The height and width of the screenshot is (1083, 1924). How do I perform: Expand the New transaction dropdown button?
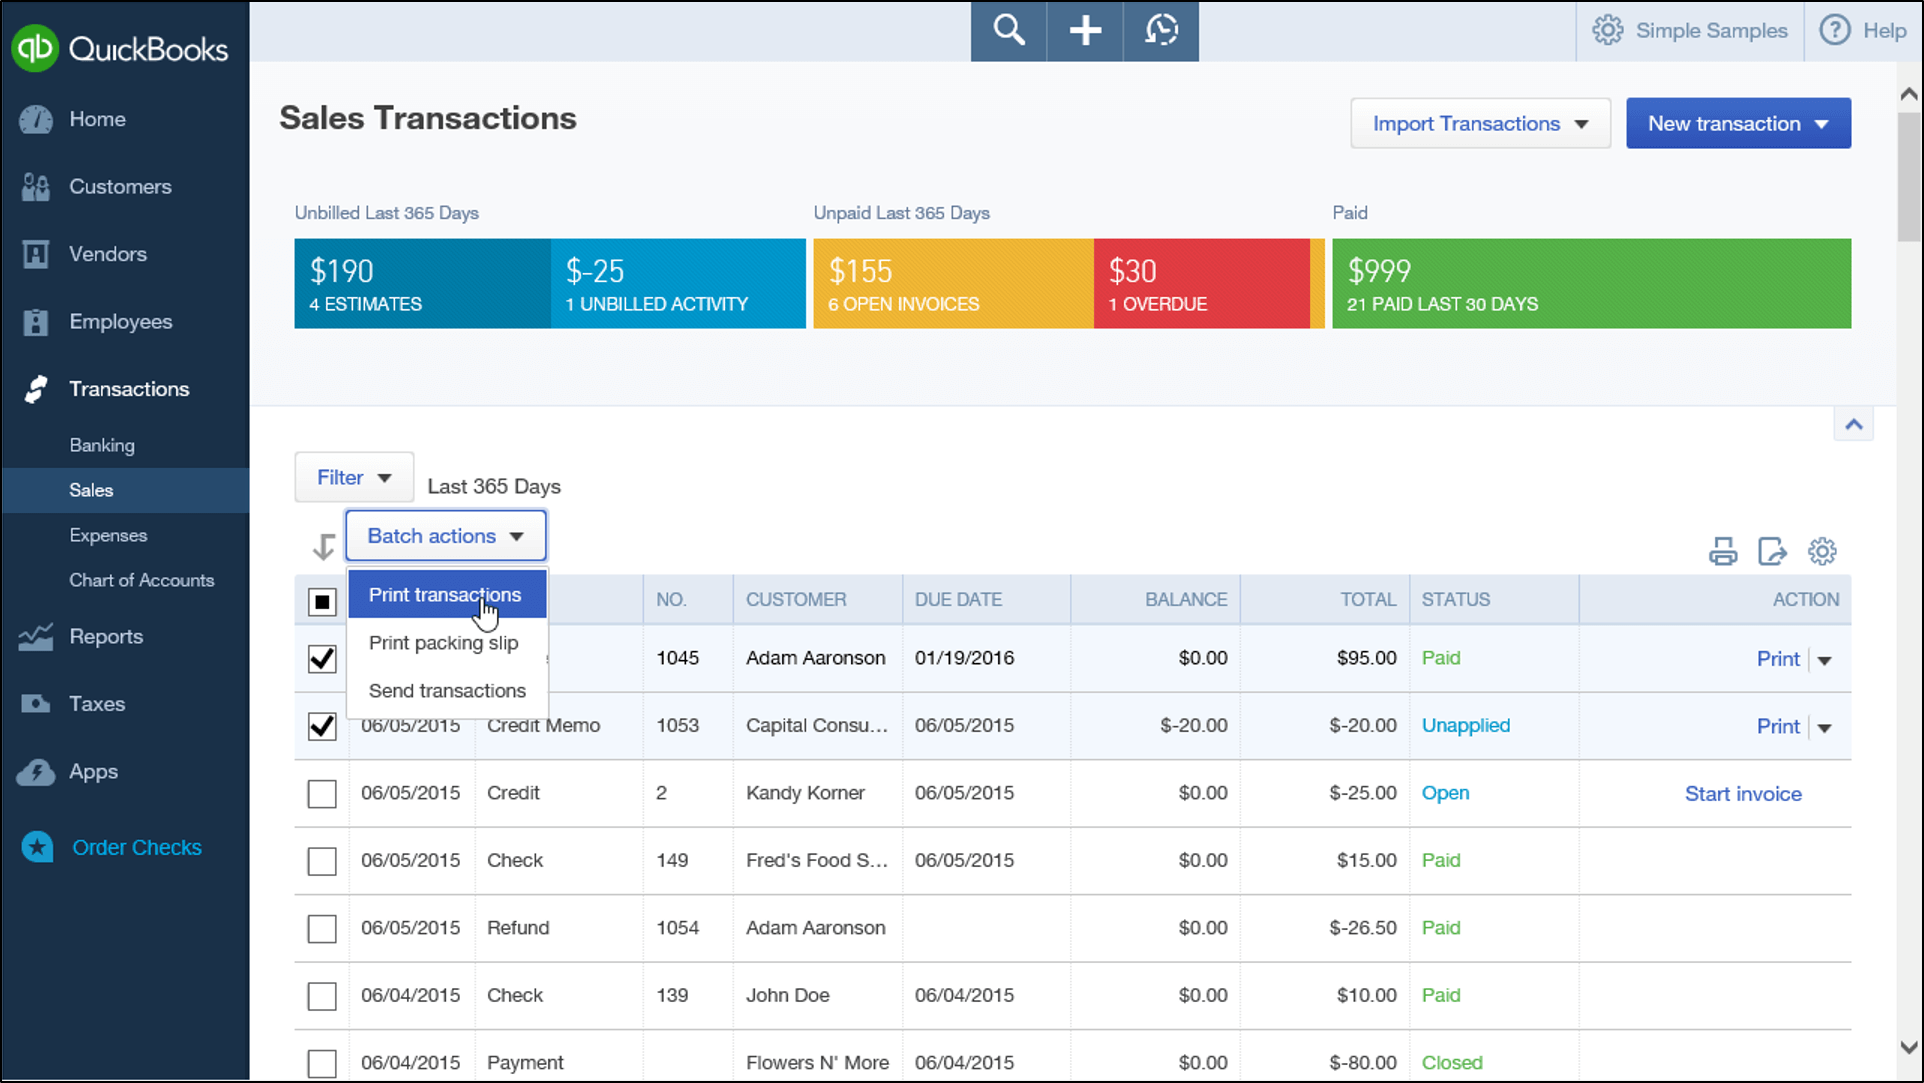coord(1826,123)
